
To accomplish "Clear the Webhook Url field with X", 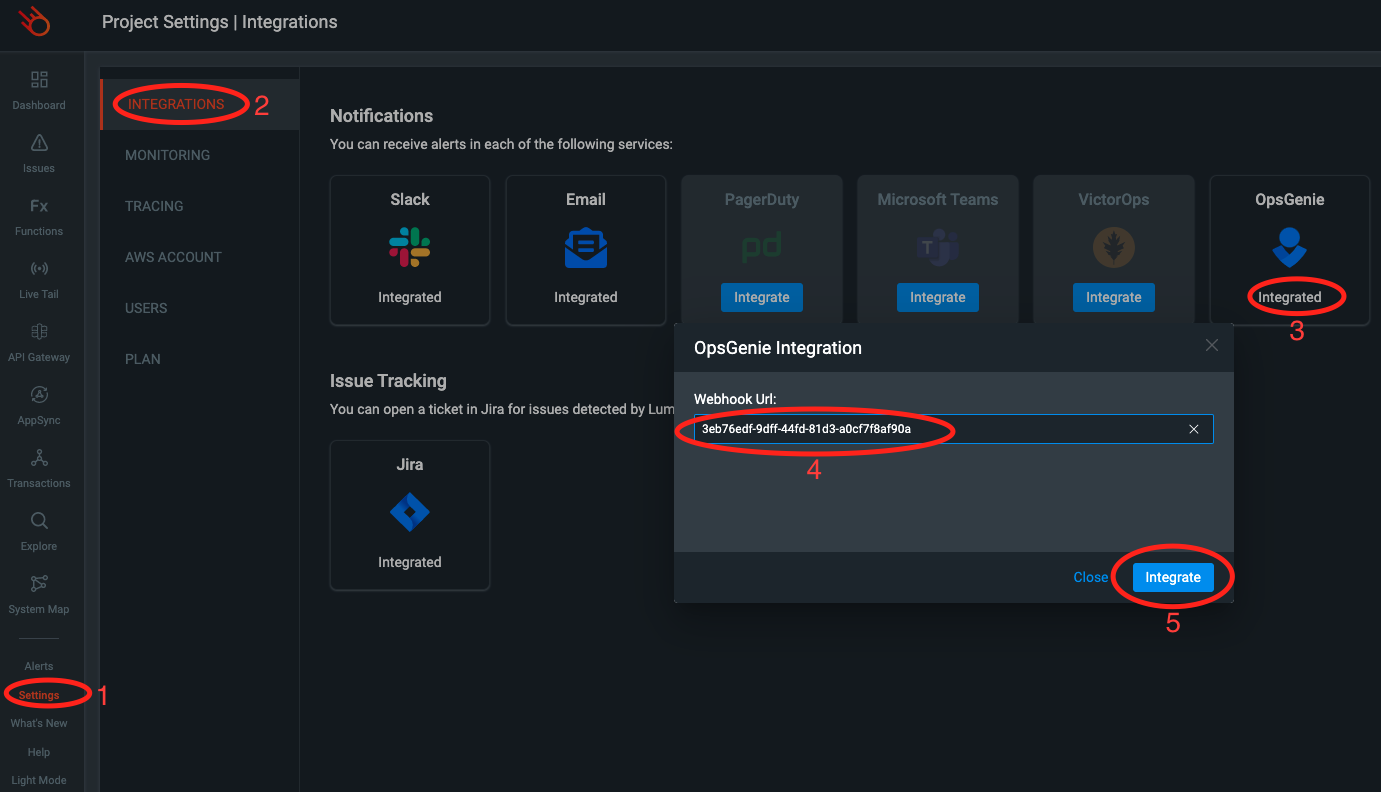I will [1194, 429].
